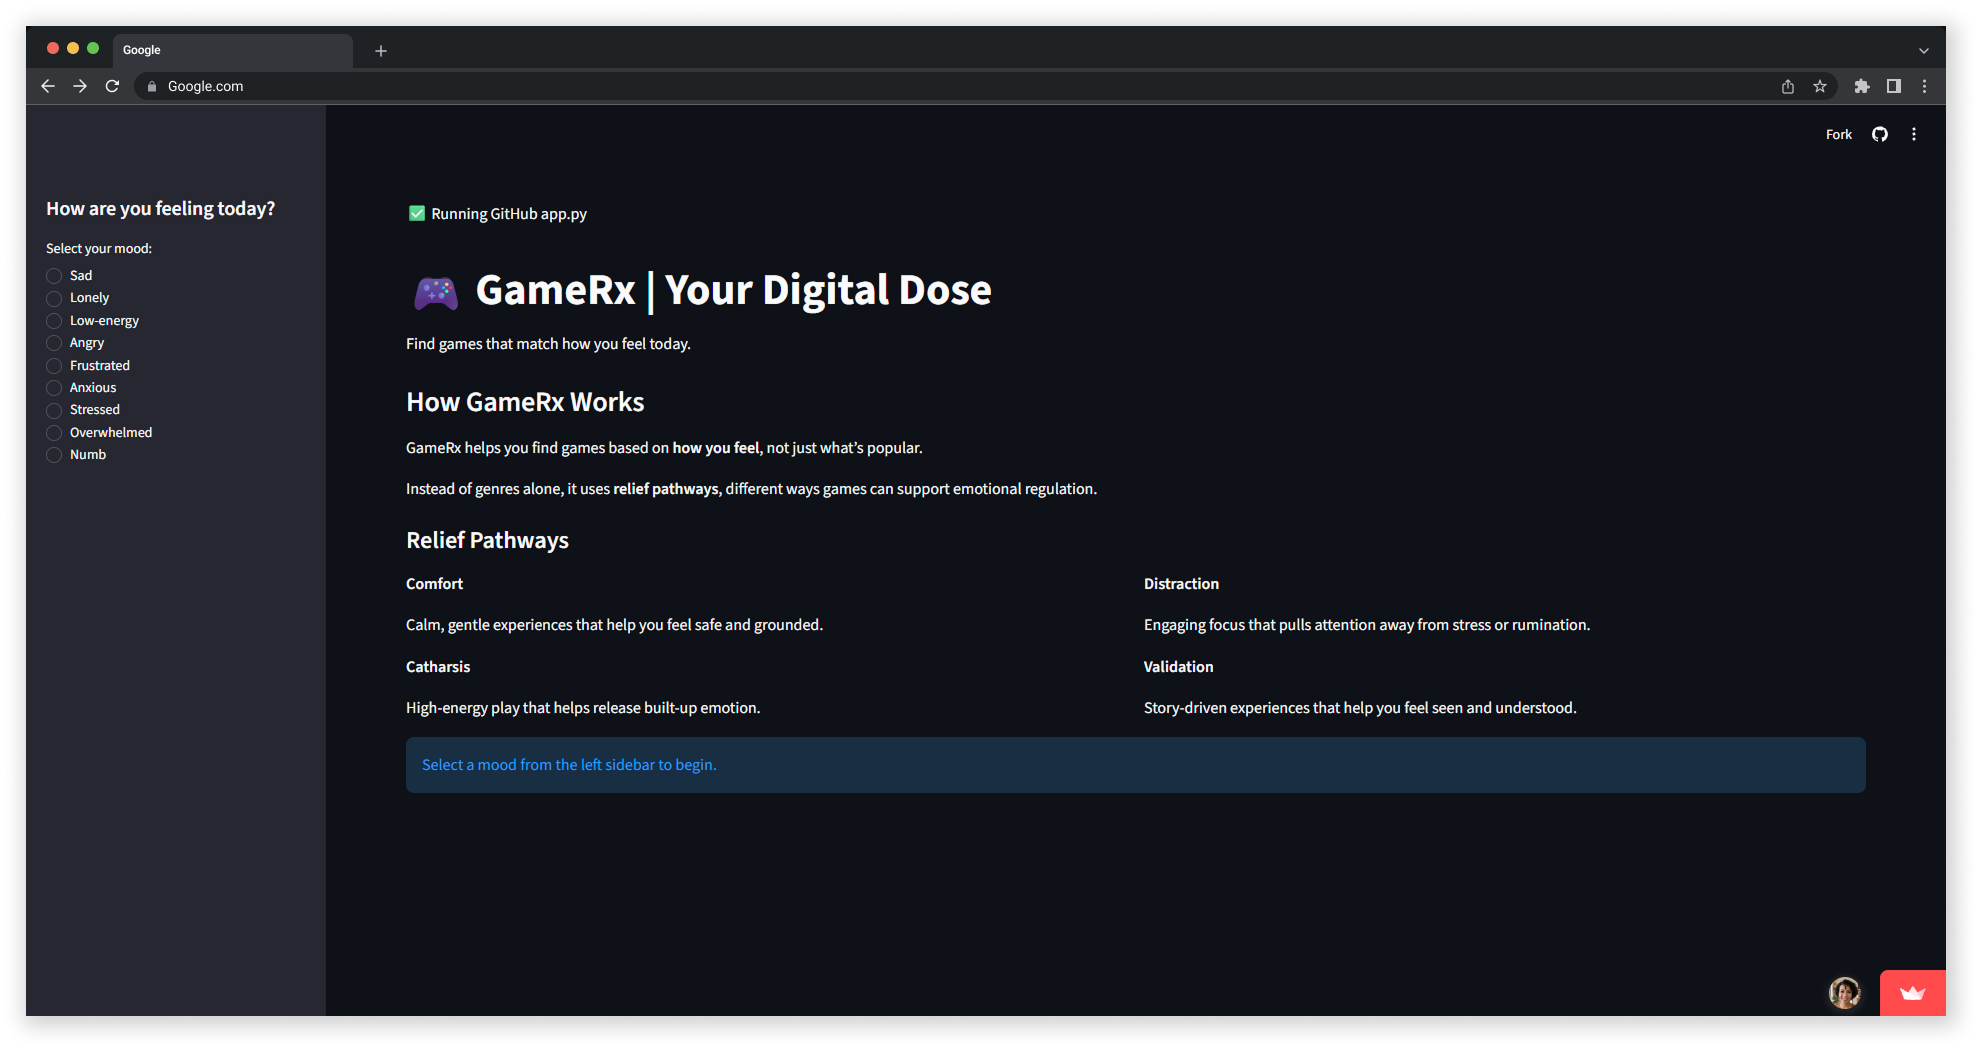Click the lock icon next to Google.com
This screenshot has height=1050, width=1980.
coord(152,87)
